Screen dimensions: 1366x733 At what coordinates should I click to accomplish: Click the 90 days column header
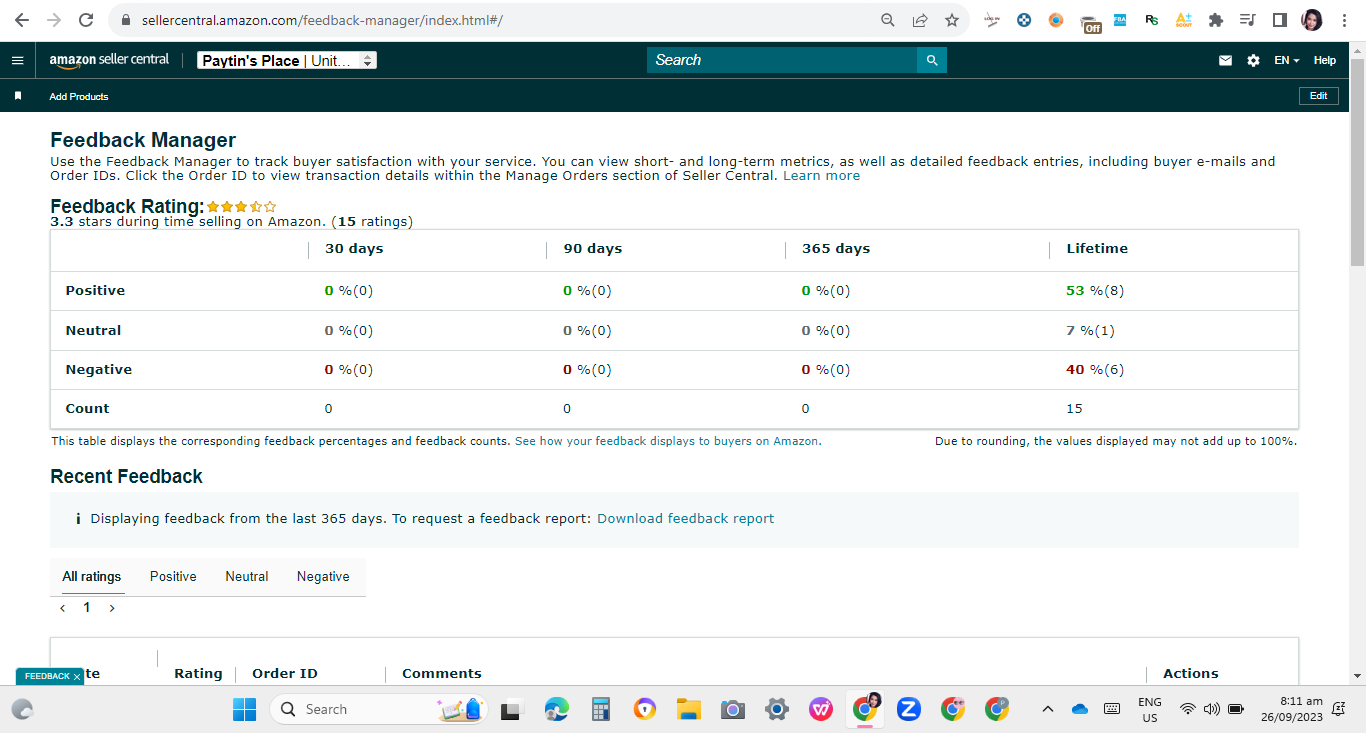tap(592, 249)
